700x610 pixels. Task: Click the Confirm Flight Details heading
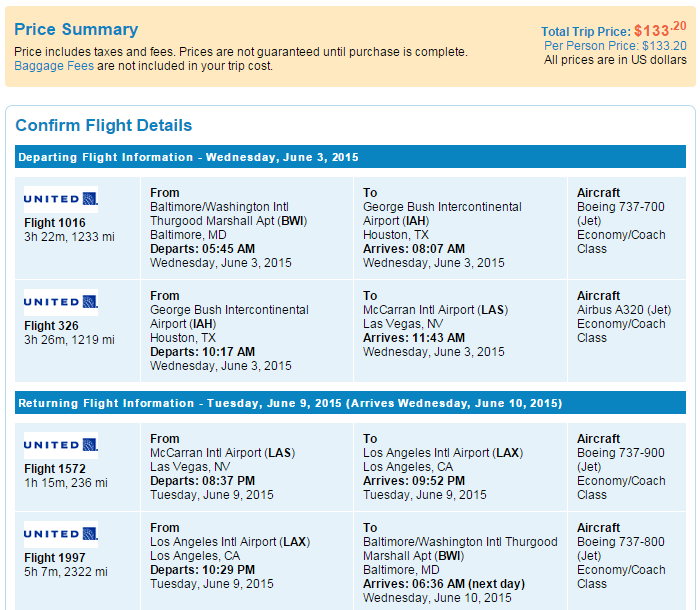coord(104,125)
